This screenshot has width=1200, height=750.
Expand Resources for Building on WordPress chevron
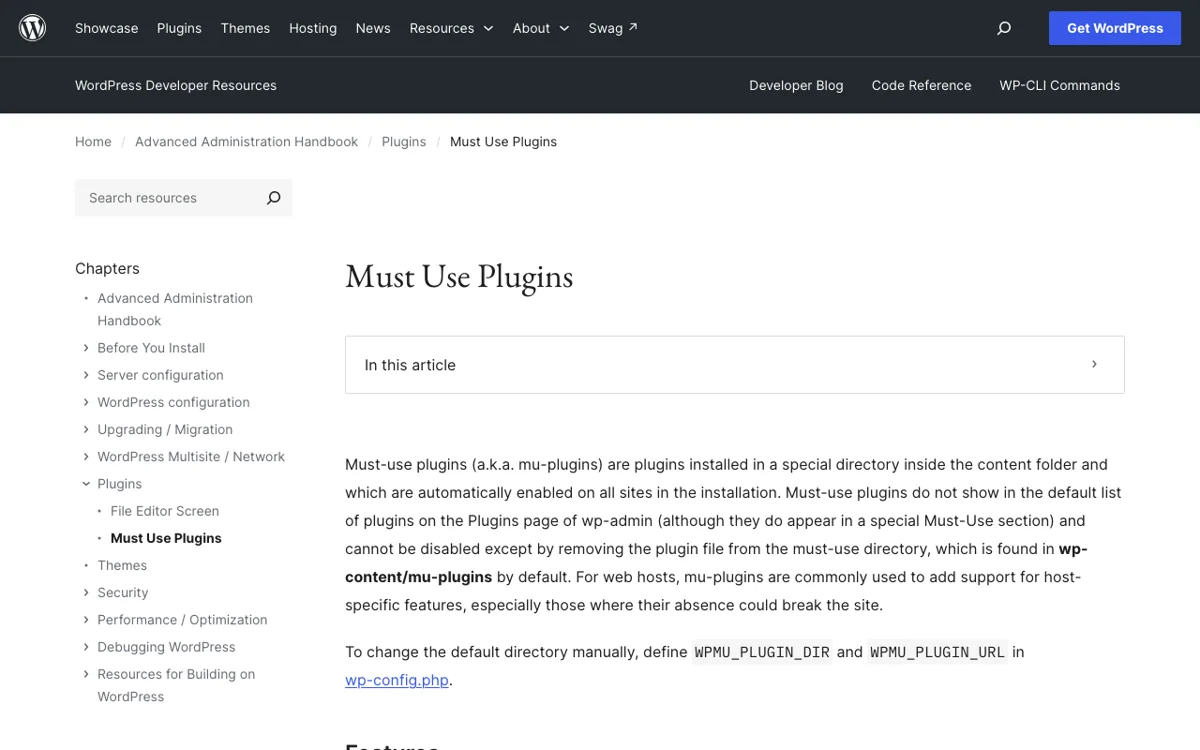[x=86, y=674]
